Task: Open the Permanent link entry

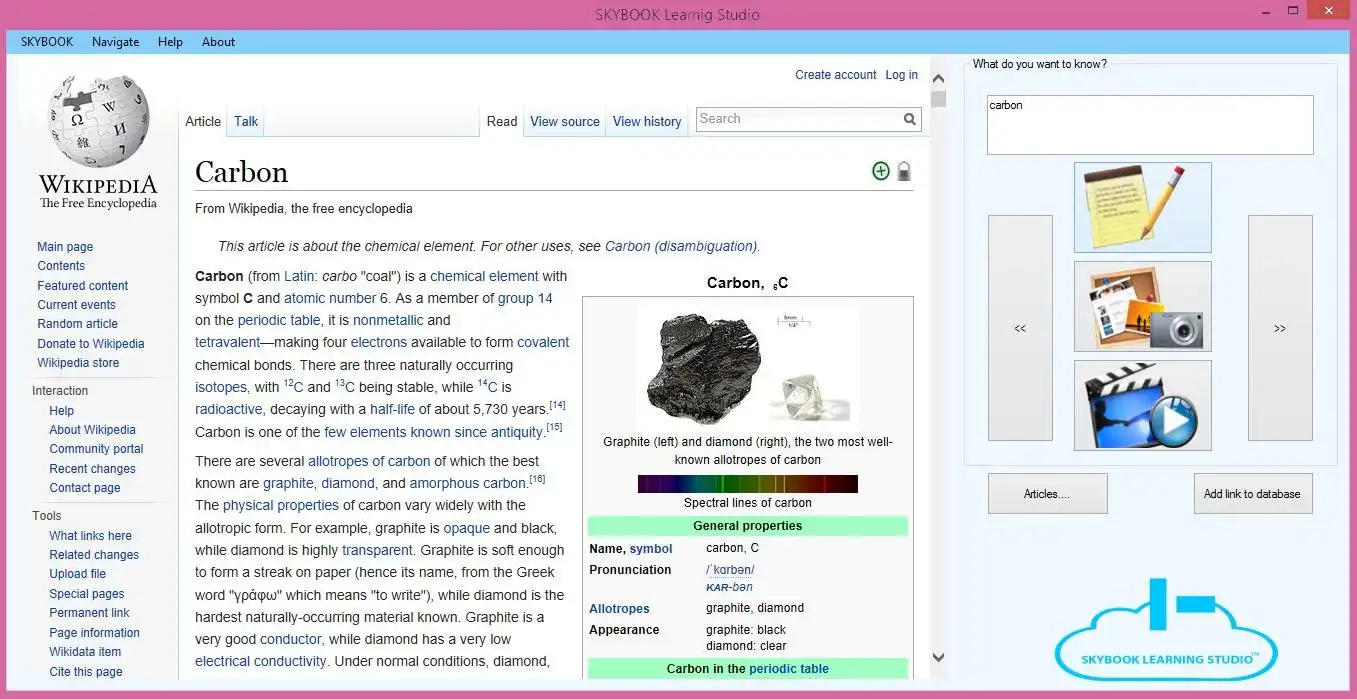Action: click(89, 613)
